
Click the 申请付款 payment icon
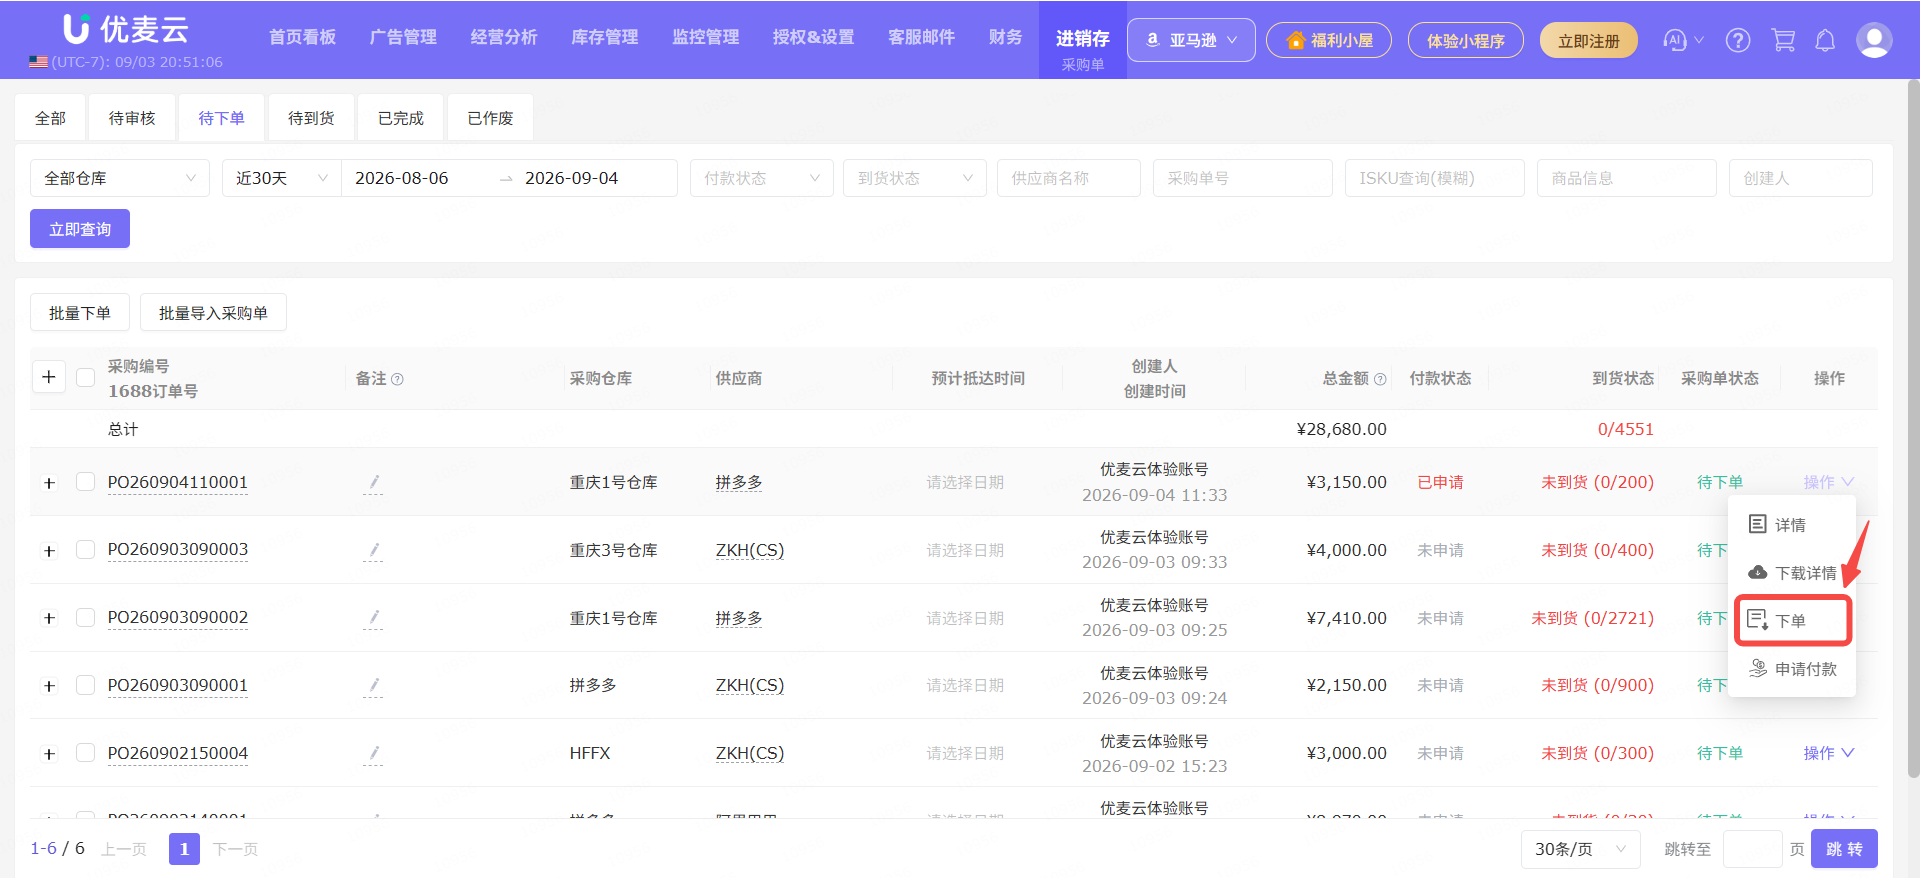(1757, 668)
